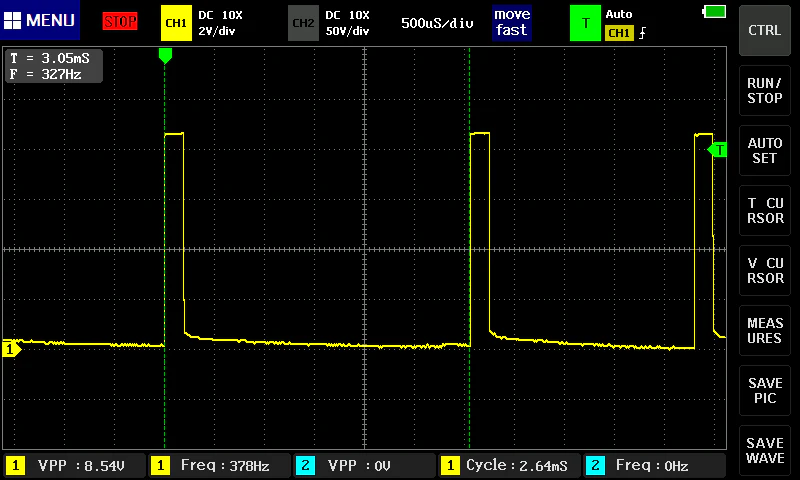Tap the SAVE PIC button
This screenshot has width=800, height=480.
point(764,391)
